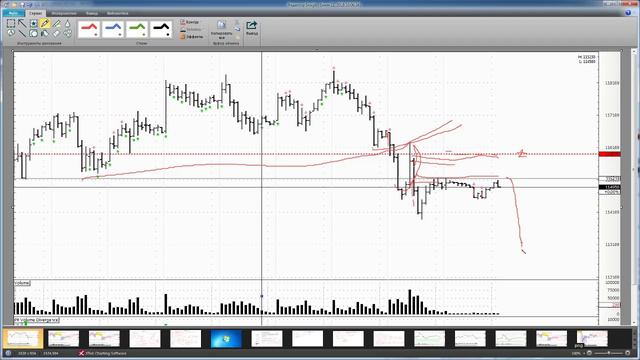The height and width of the screenshot is (360, 640).
Task: Choose the red pen style
Action: click(x=89, y=29)
